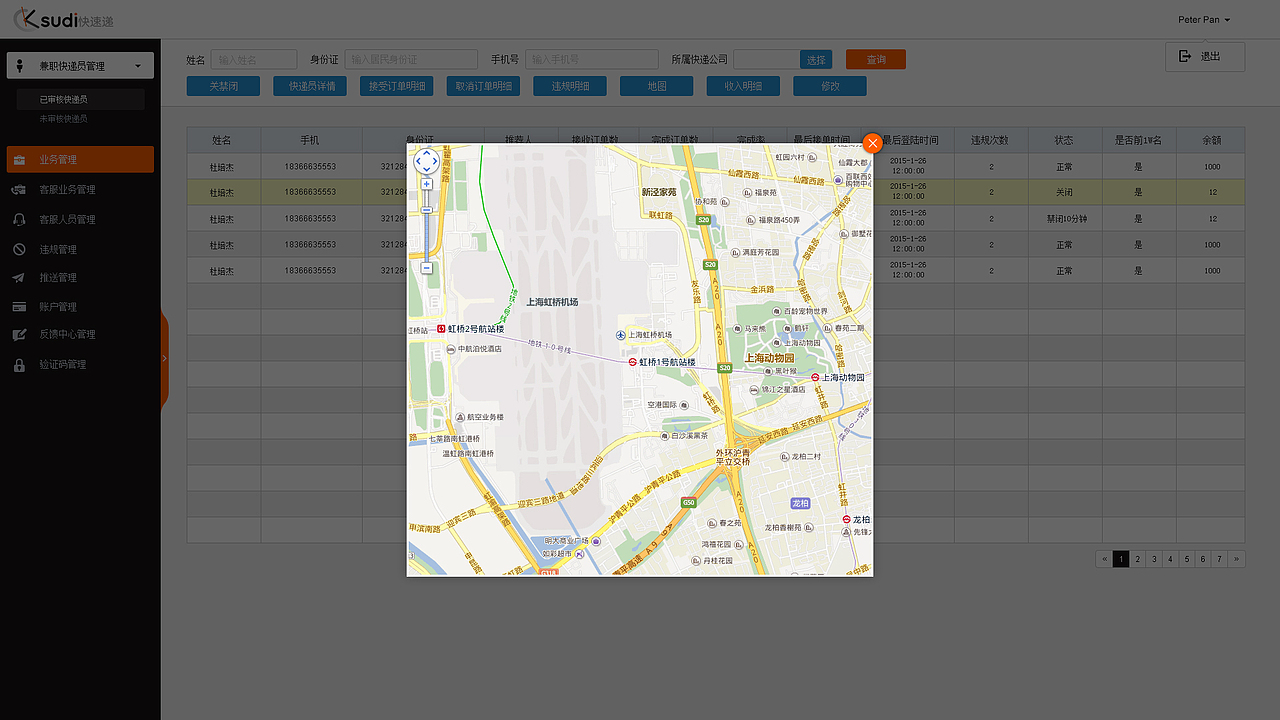Click the Ksudi 快速递 logo

(x=65, y=19)
